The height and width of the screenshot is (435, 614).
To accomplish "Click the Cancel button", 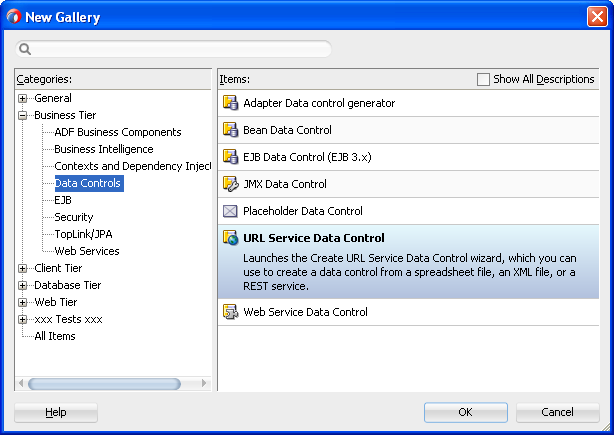I will 558,412.
